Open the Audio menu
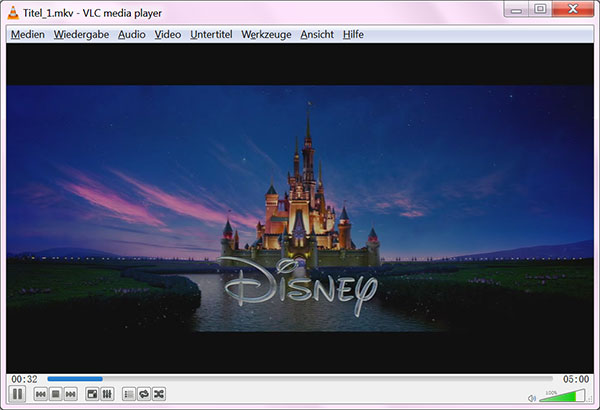This screenshot has height=410, width=600. (132, 34)
